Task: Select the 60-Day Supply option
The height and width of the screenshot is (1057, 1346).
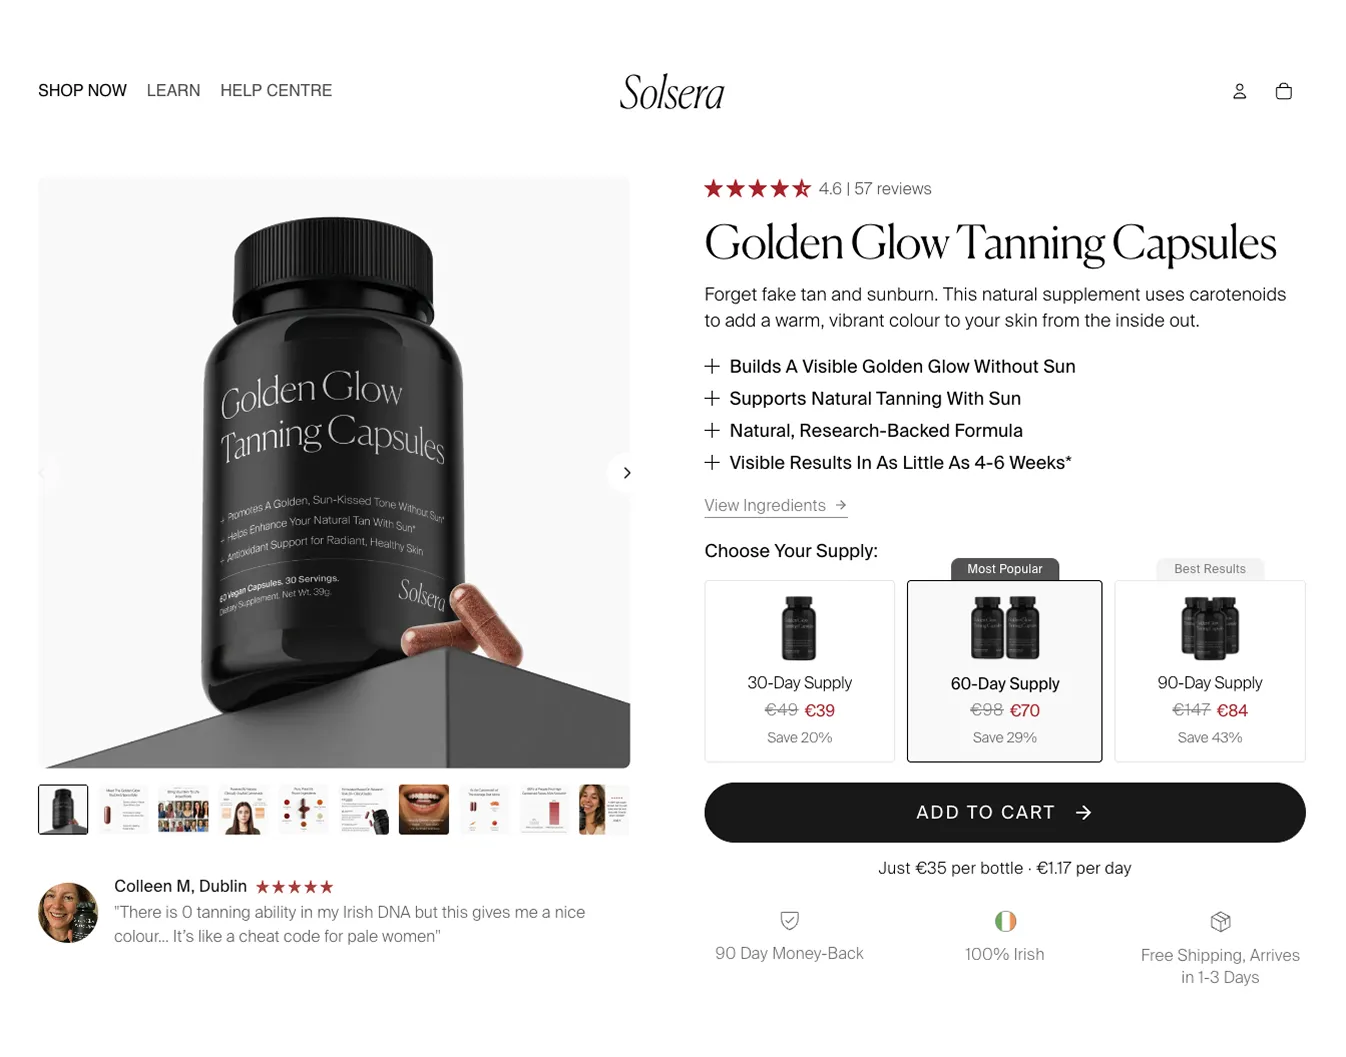Action: click(x=1005, y=671)
